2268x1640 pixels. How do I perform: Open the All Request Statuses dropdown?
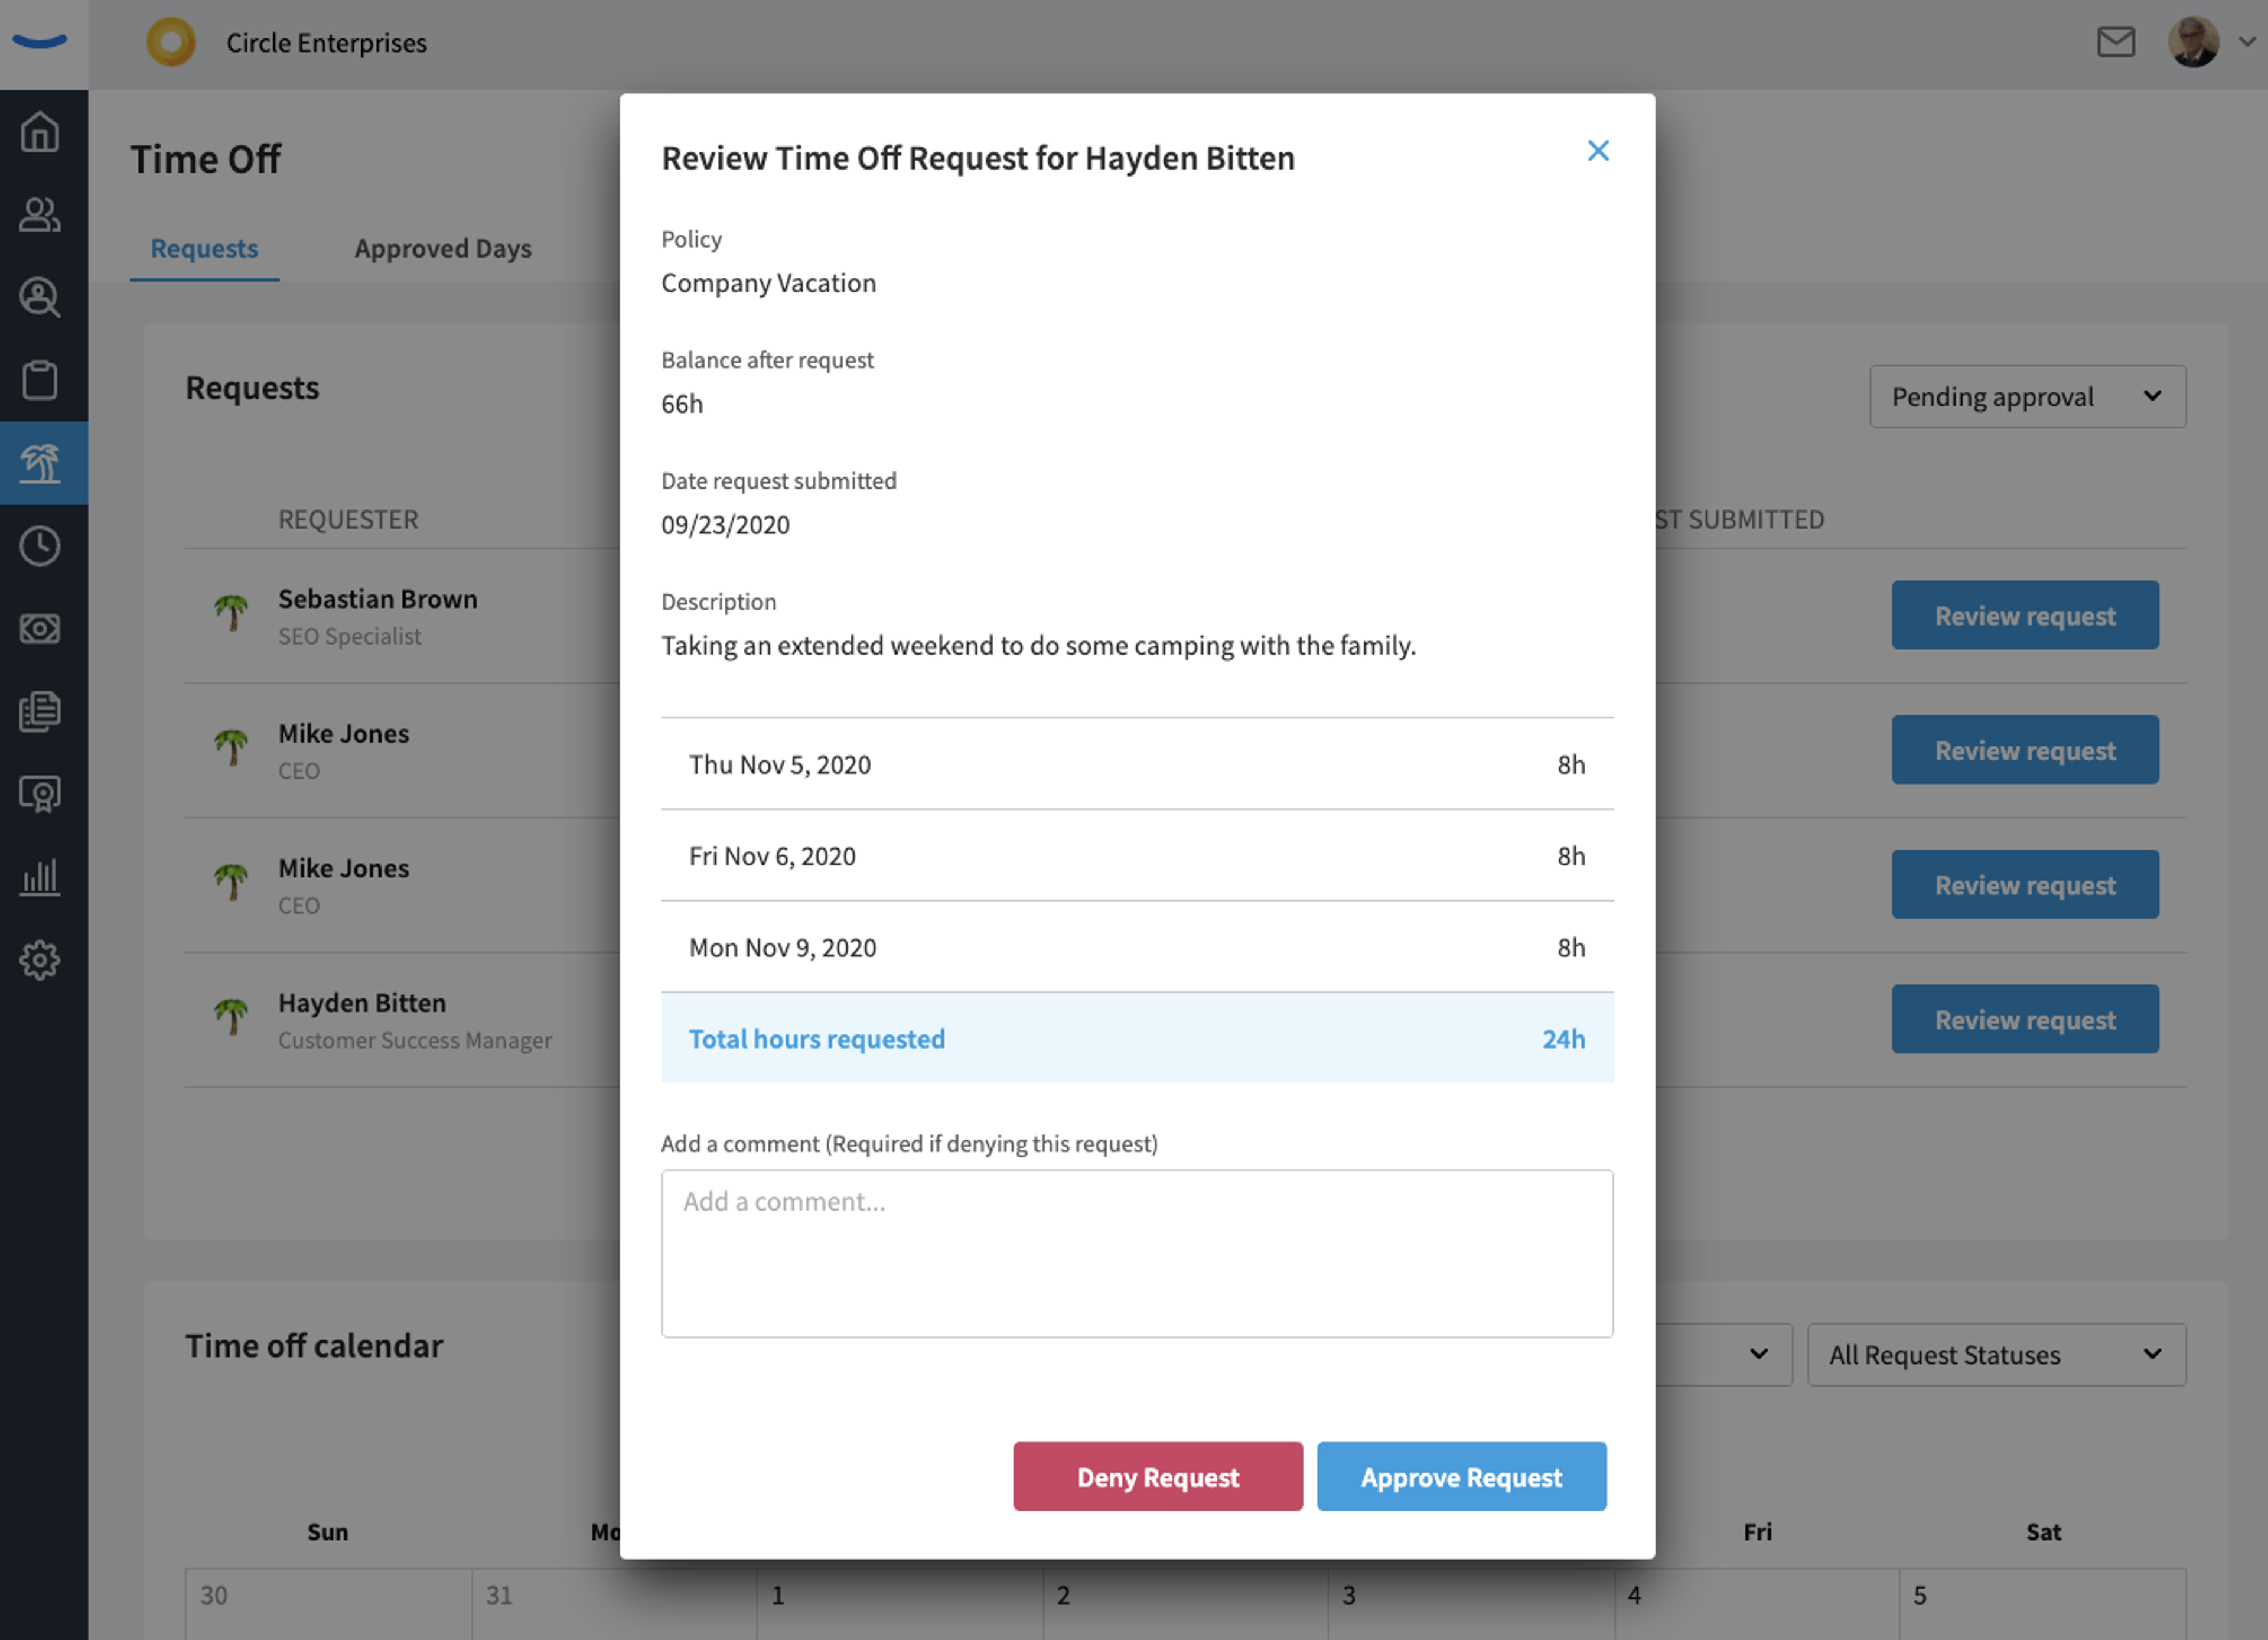click(x=1996, y=1354)
